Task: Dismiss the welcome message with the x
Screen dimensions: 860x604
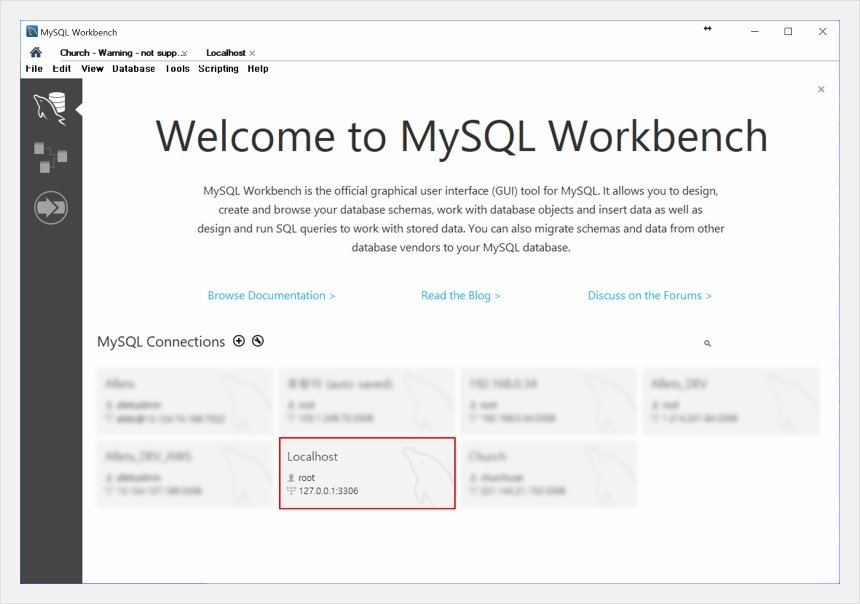Action: [x=821, y=89]
